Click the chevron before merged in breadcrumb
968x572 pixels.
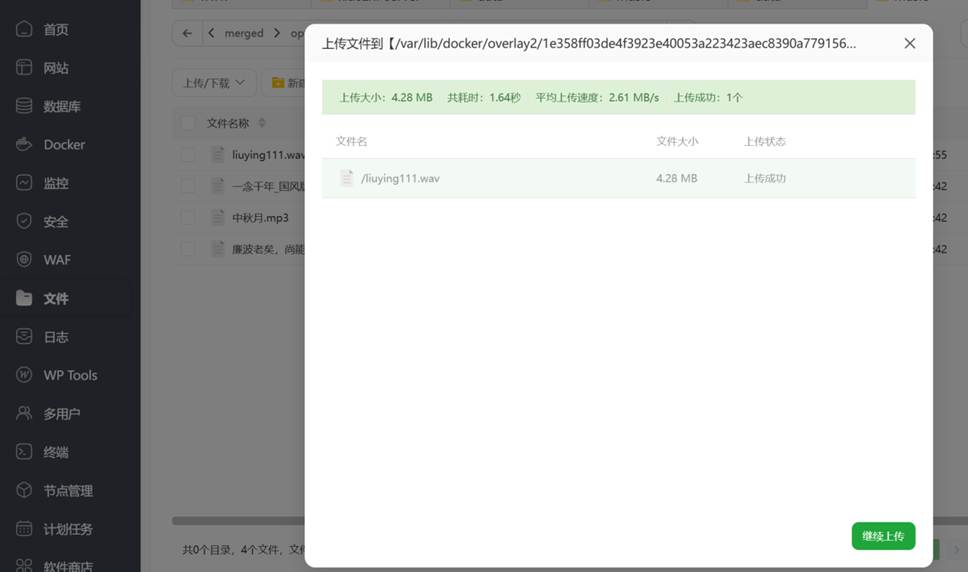point(211,33)
